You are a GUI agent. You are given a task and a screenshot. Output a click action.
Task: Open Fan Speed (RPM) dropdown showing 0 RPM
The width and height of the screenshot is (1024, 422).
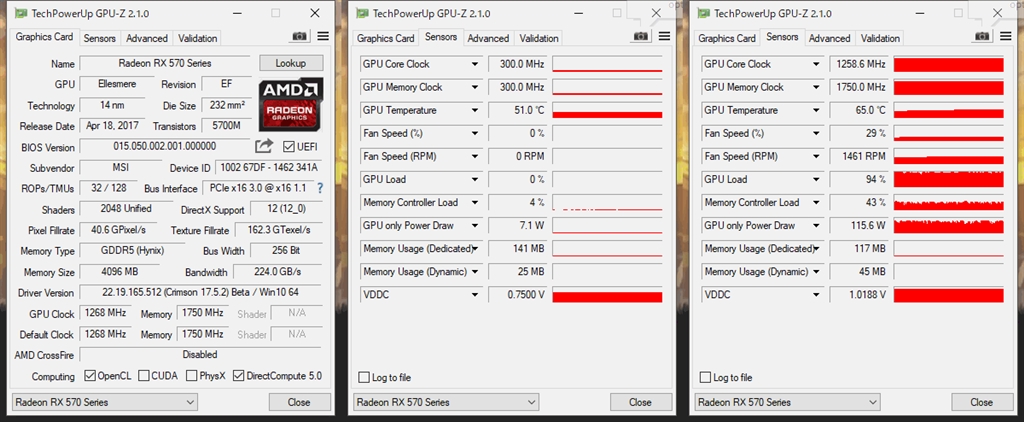pyautogui.click(x=475, y=156)
